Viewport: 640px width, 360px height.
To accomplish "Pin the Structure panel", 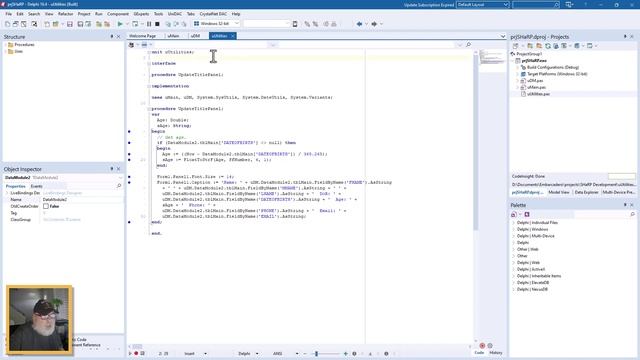I will point(112,37).
